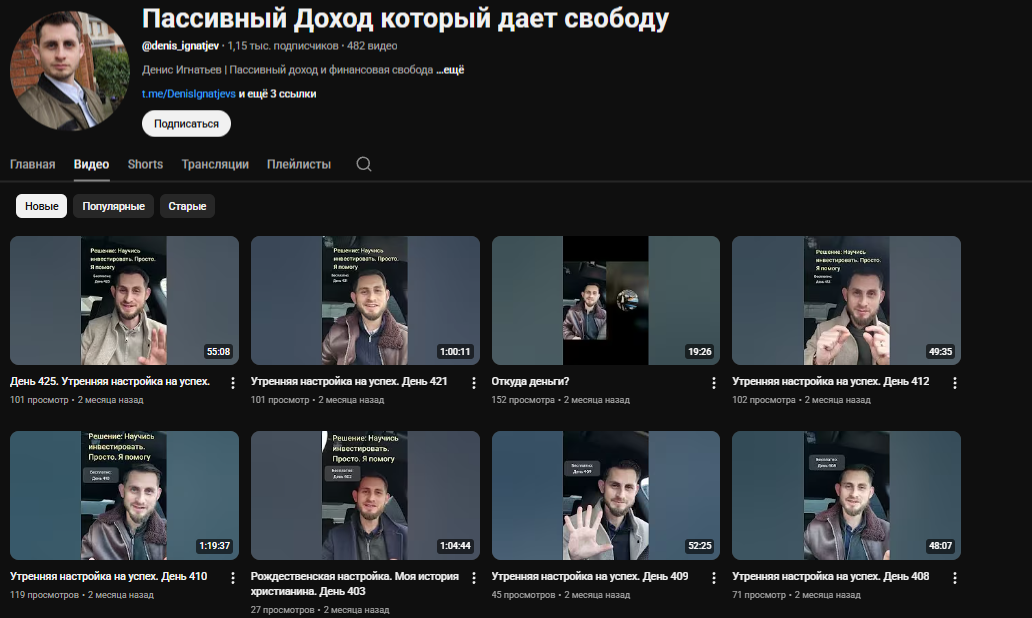Click the 1:04:44 duration badge

[455, 546]
